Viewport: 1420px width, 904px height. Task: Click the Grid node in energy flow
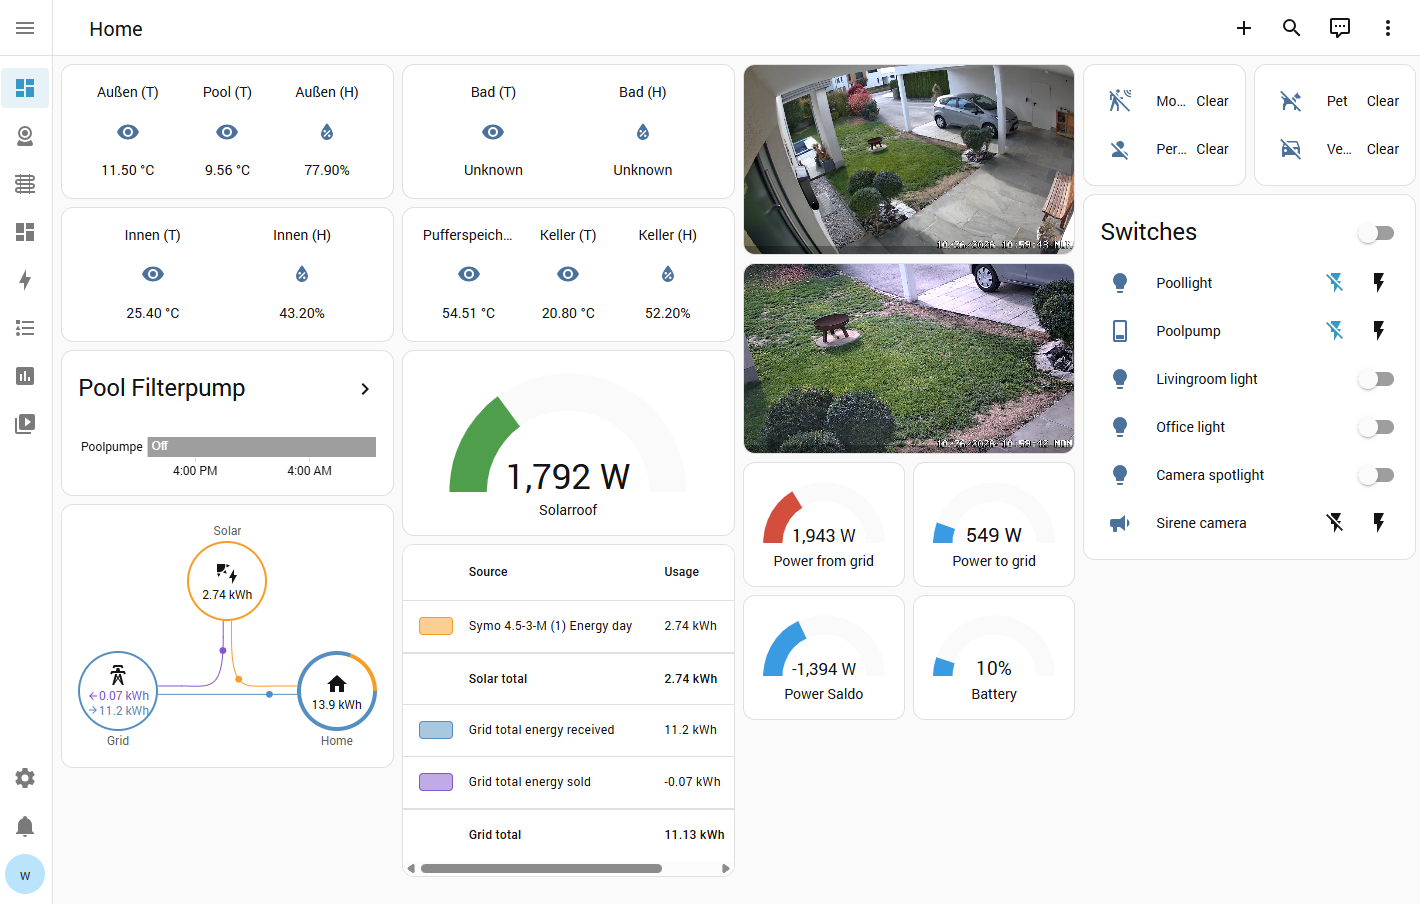coord(118,691)
